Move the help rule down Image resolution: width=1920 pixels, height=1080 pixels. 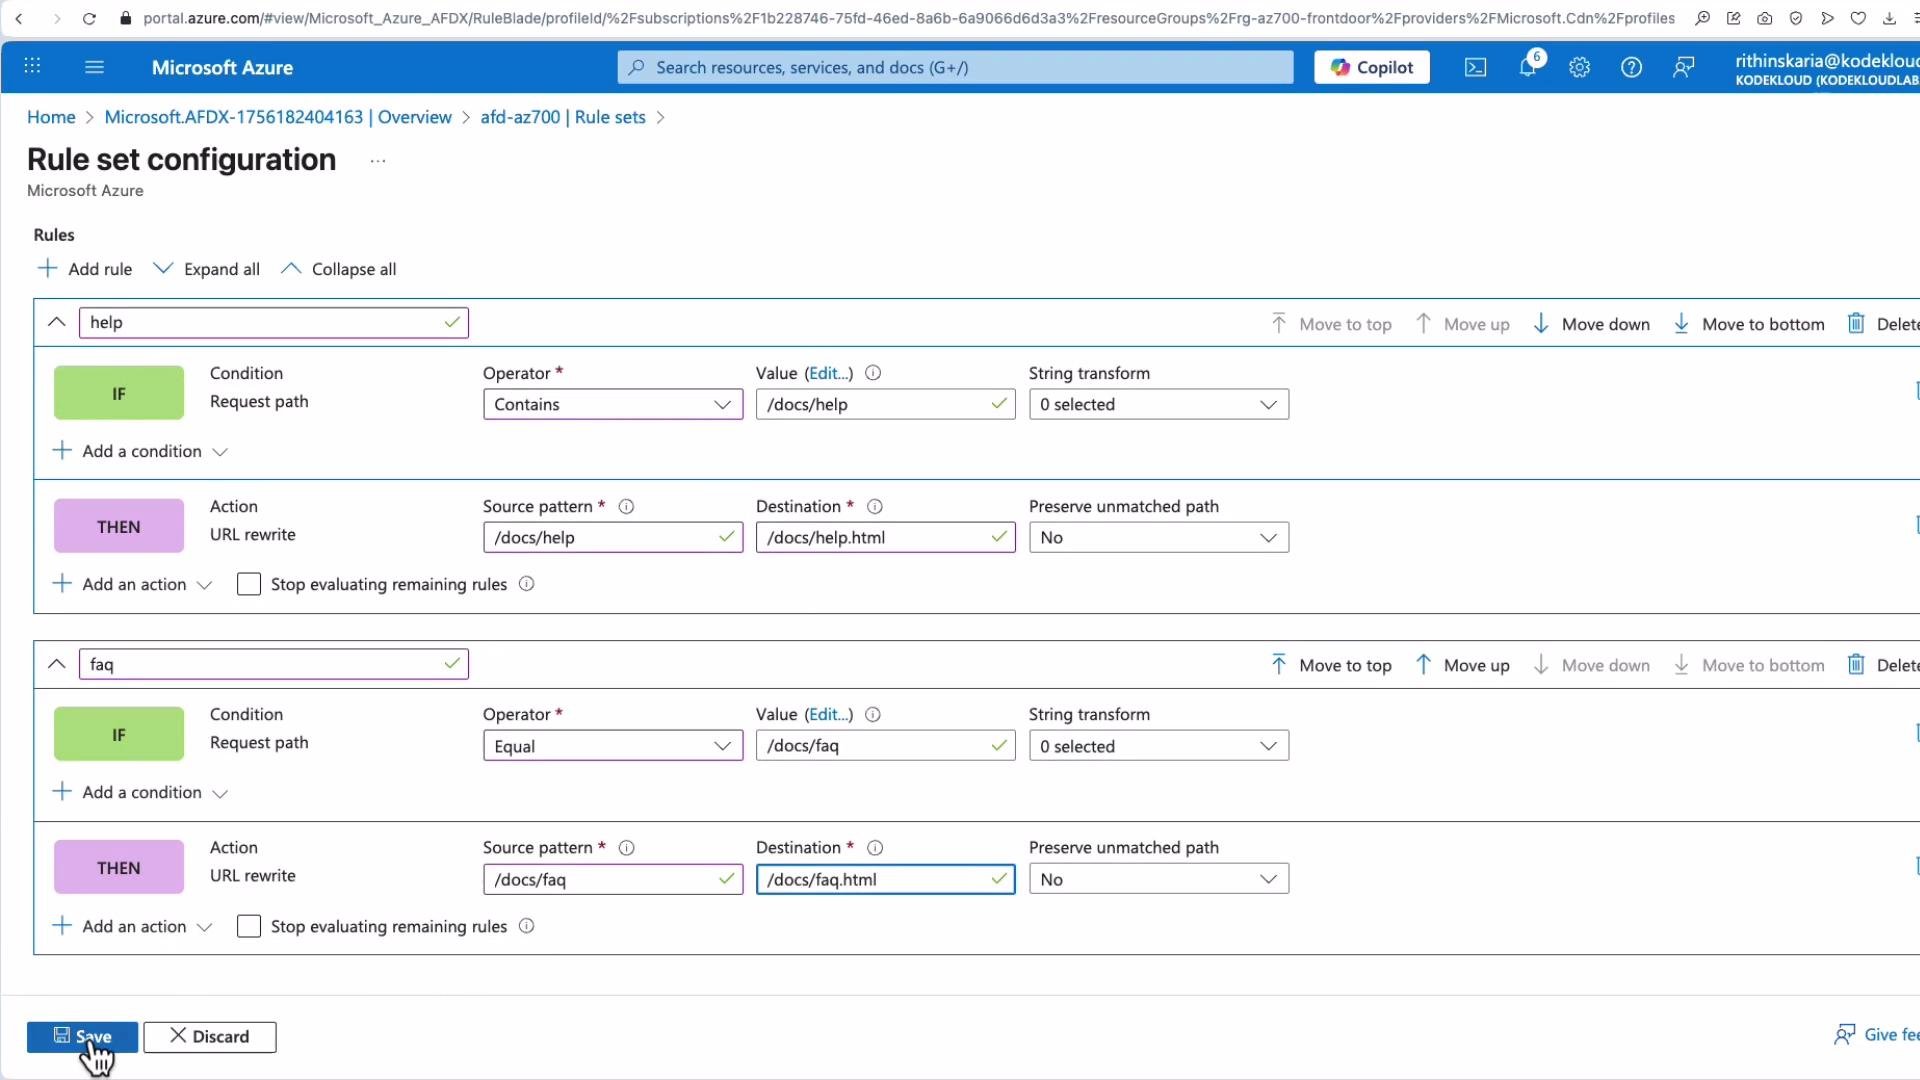[x=1591, y=324]
